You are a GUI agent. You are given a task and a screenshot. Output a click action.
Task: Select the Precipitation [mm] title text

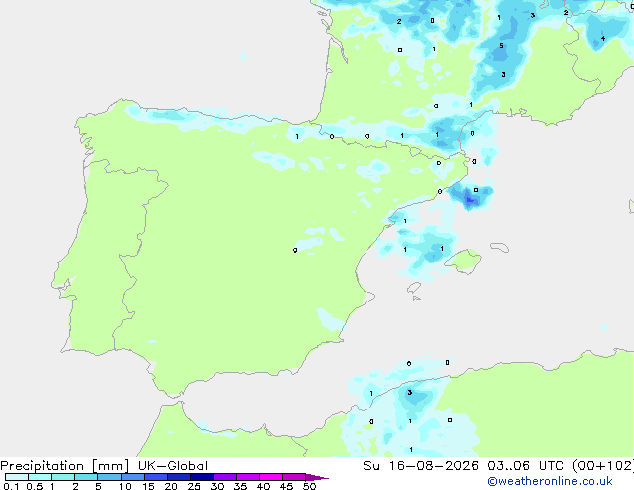[65, 466]
